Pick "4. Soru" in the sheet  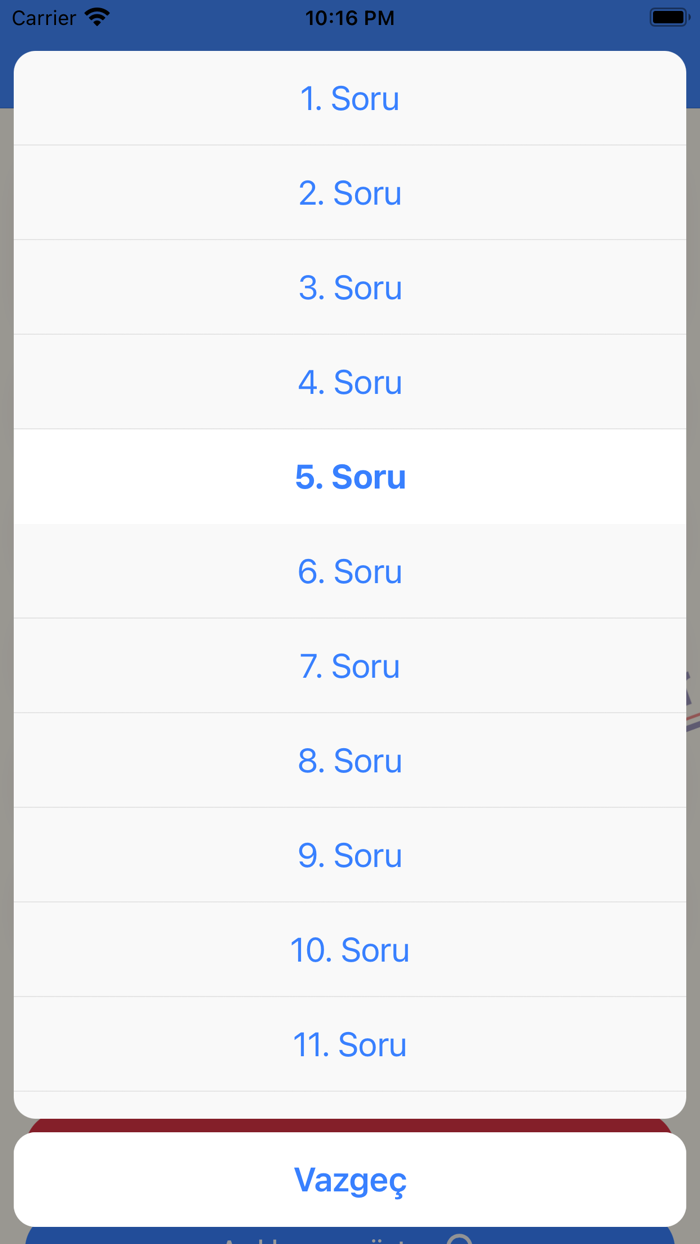350,382
